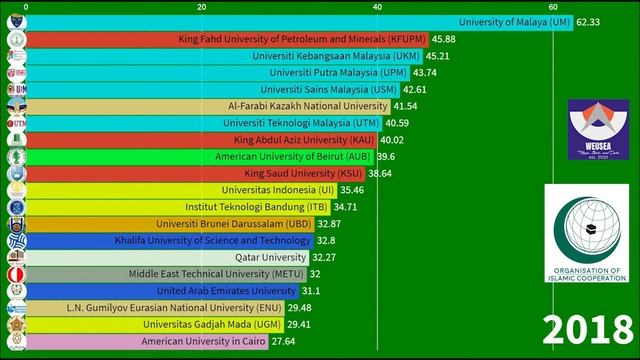Click the Universitas Gadjah Mada (UGM) label
640x360 pixels.
[212, 324]
